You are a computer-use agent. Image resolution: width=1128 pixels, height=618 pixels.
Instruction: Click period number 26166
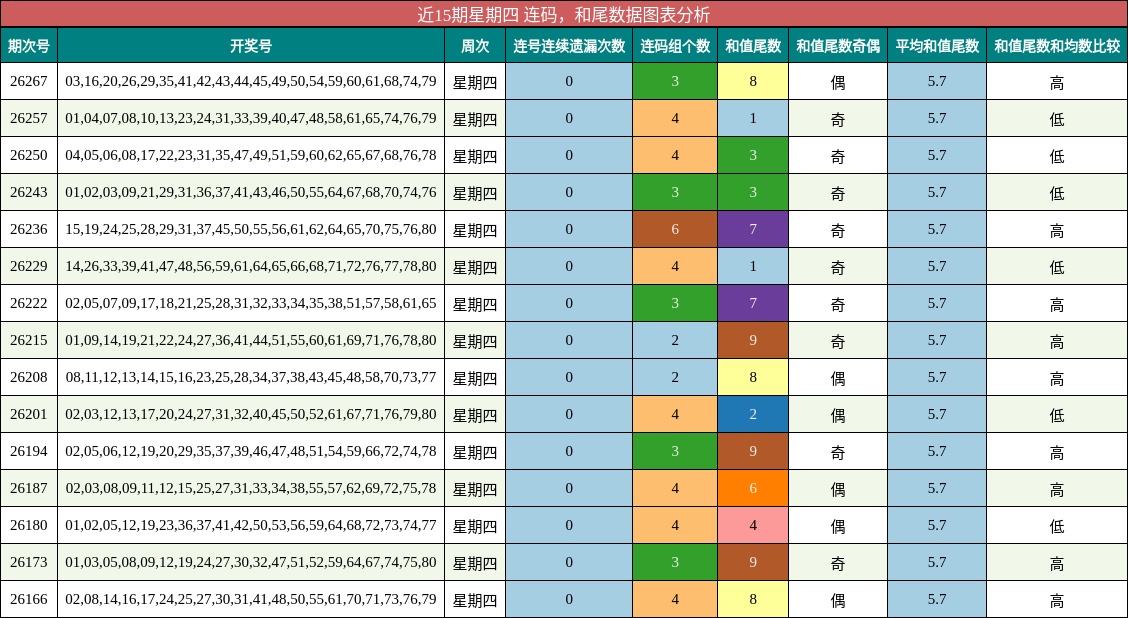[29, 600]
